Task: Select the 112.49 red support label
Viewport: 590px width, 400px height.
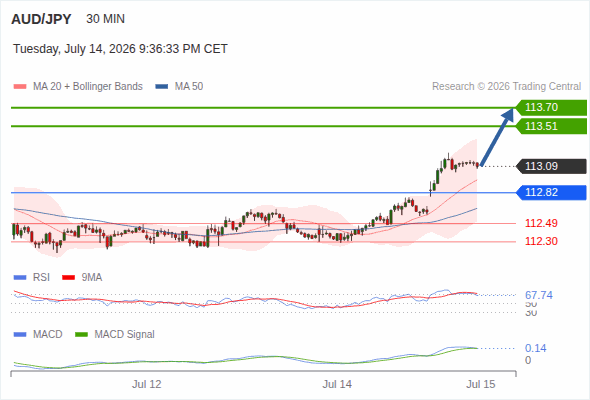Action: [x=541, y=223]
